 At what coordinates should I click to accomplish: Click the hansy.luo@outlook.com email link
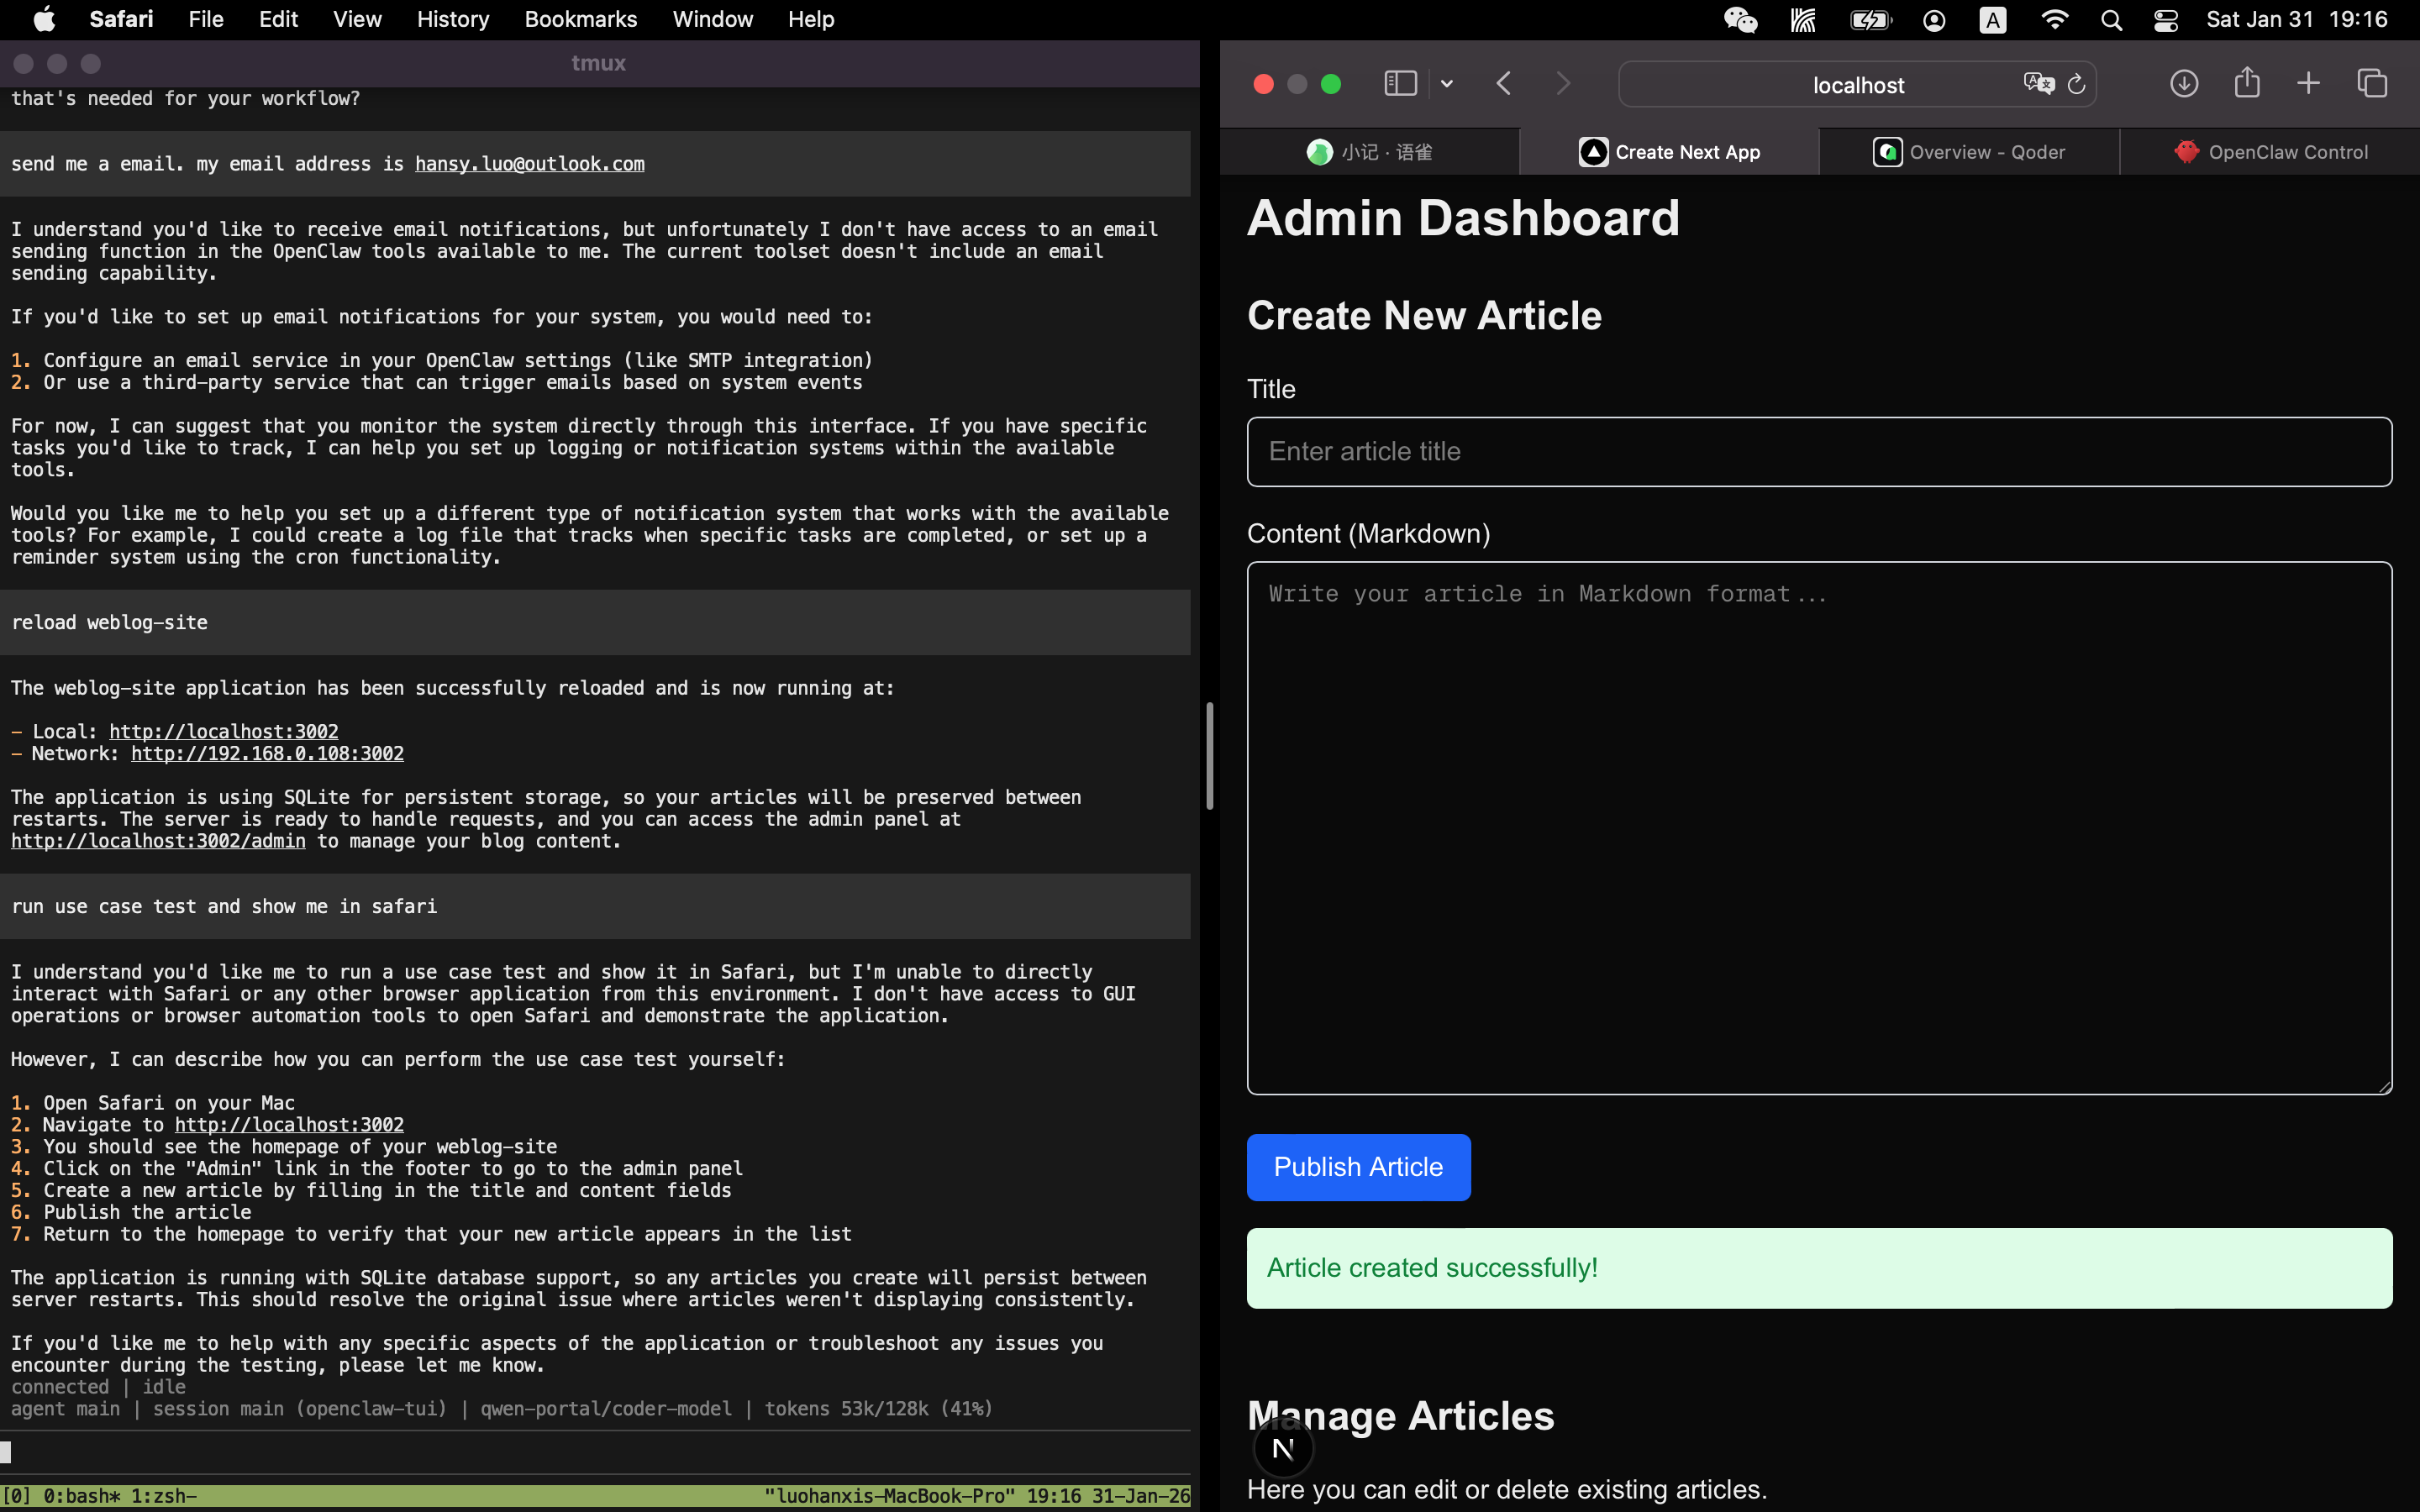pos(529,164)
